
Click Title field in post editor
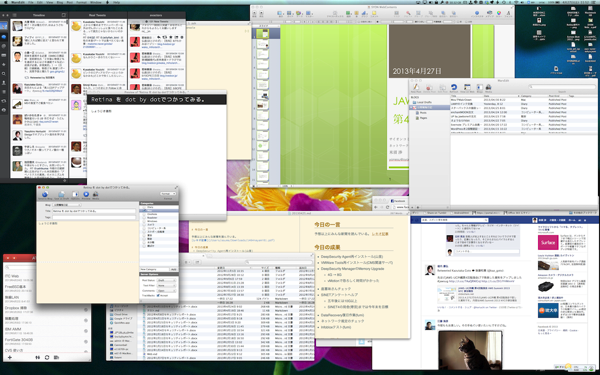[x=94, y=211]
